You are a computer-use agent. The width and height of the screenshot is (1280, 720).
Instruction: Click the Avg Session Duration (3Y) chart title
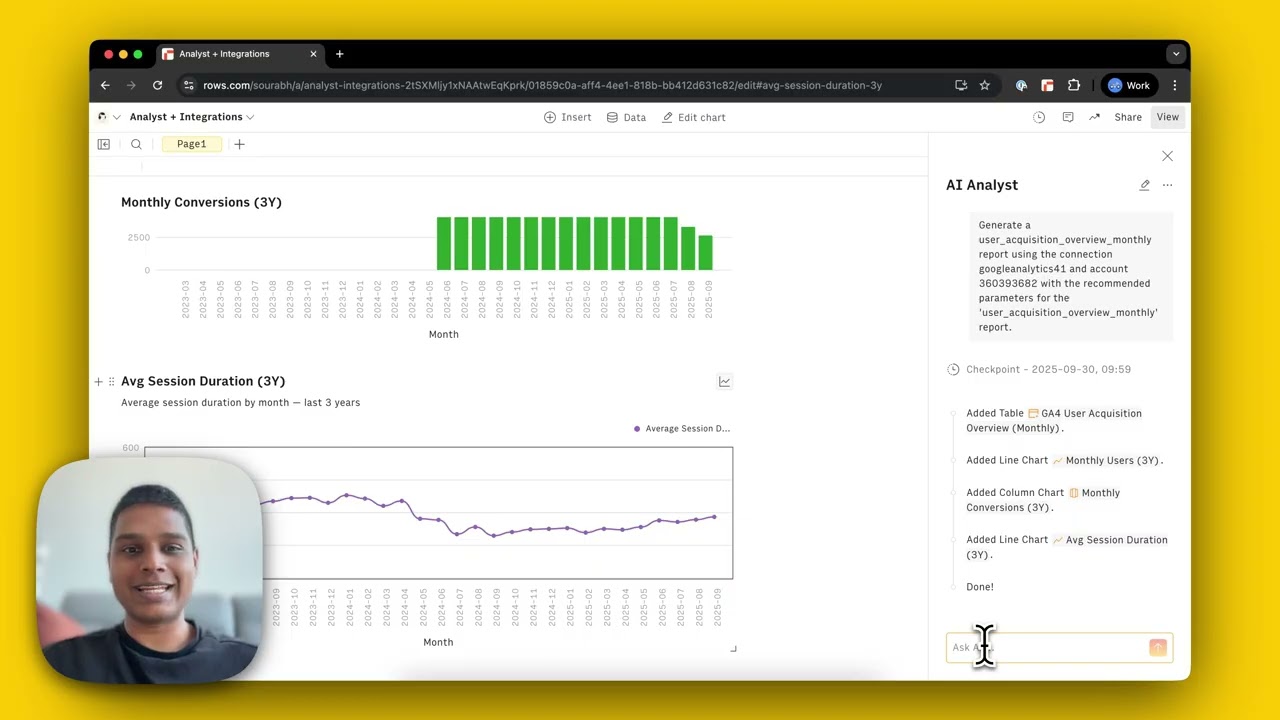(x=203, y=381)
